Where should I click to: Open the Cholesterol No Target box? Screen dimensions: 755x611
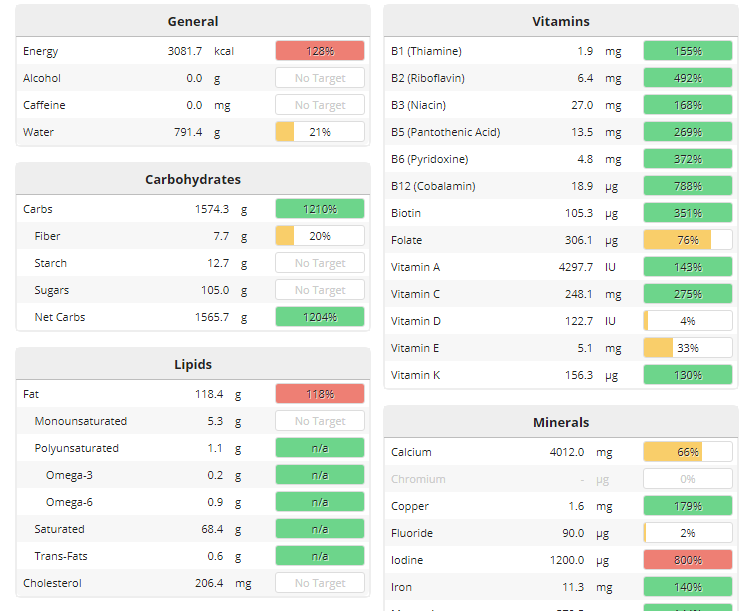point(320,583)
